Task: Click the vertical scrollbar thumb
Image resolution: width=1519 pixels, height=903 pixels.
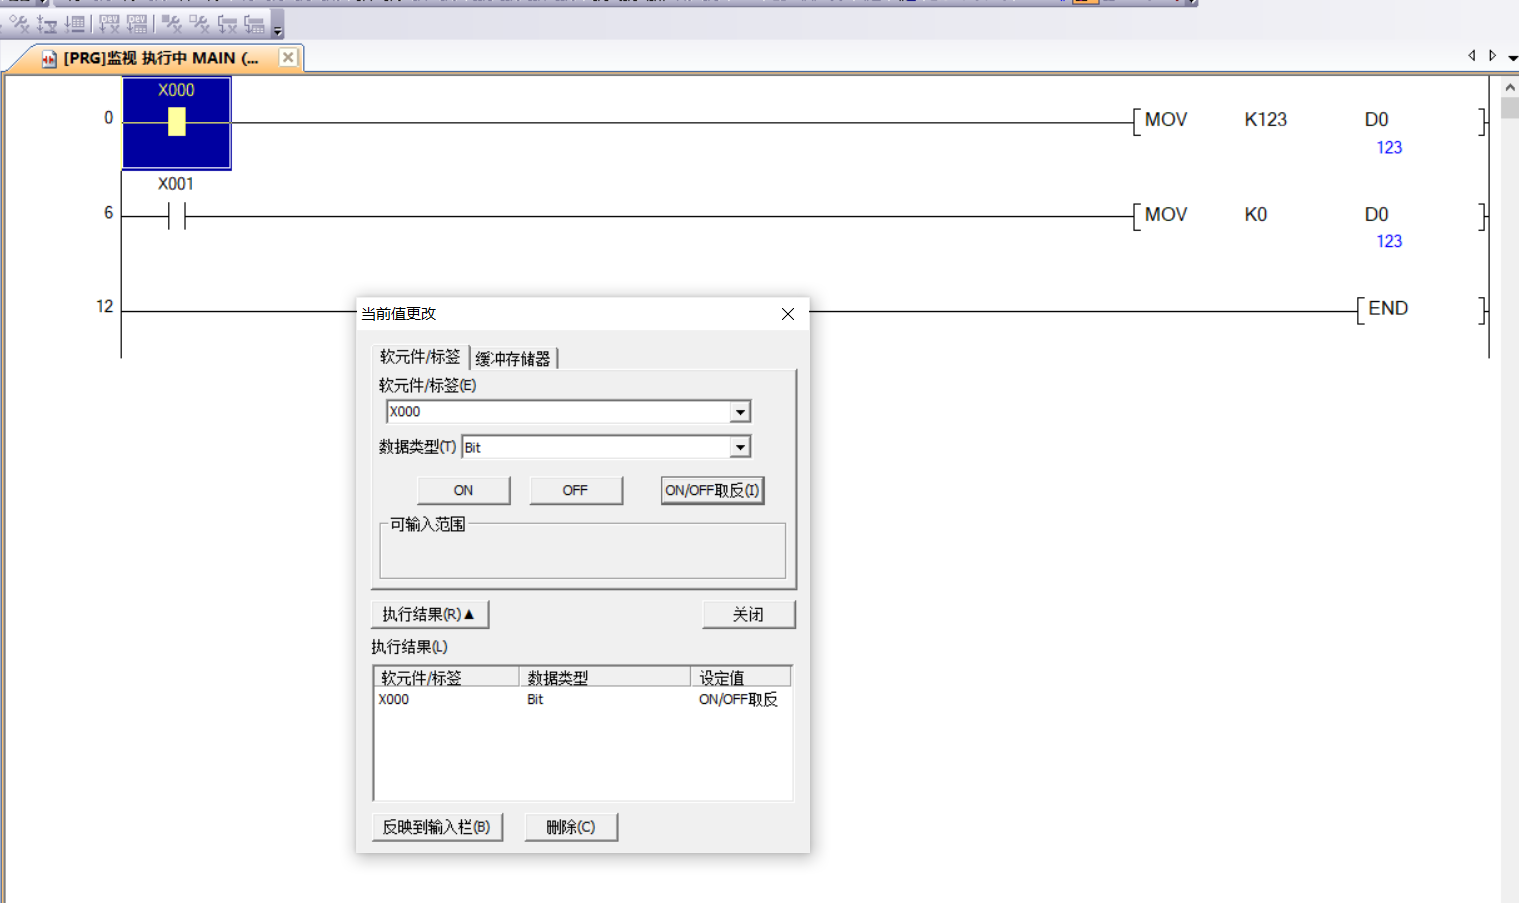Action: 1510,108
